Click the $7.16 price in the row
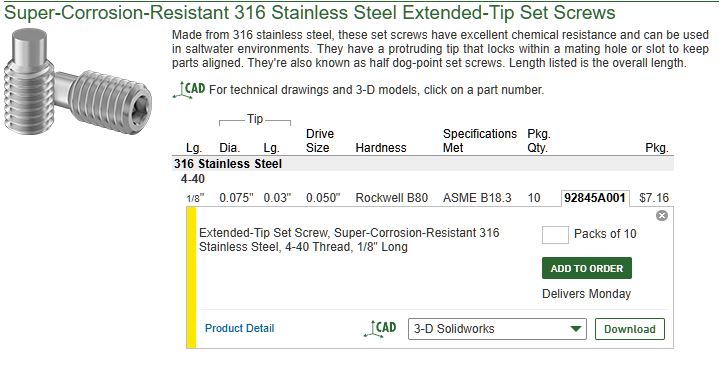726x380 pixels. click(x=654, y=198)
